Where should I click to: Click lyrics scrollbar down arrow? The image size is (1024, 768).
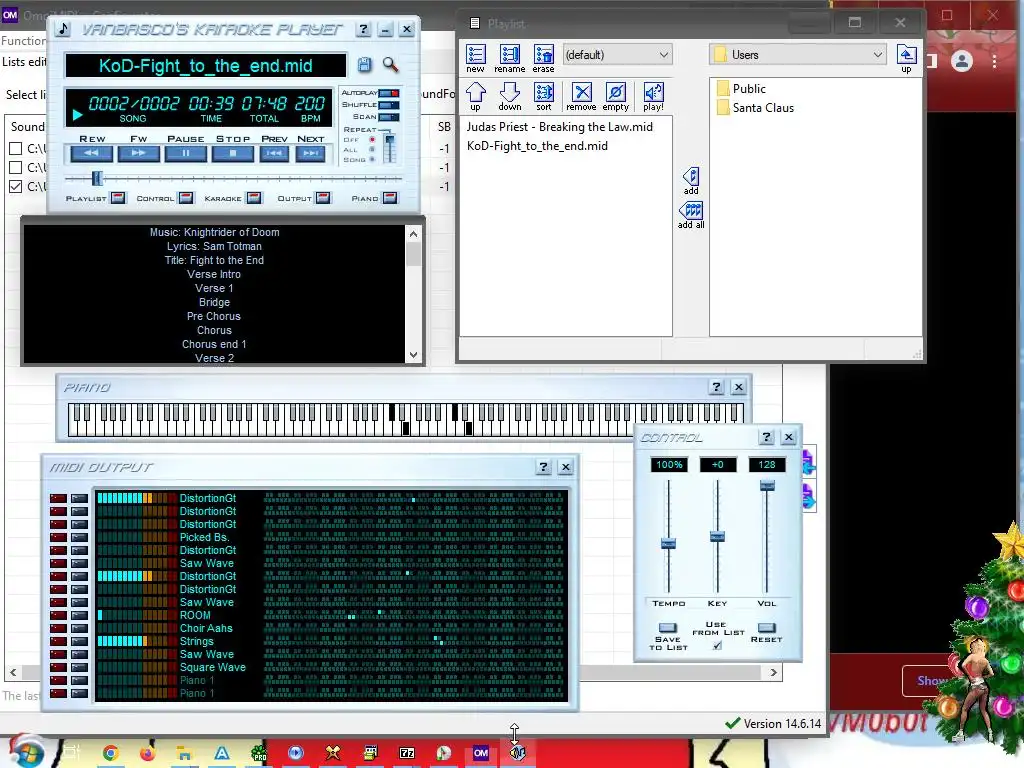point(413,355)
